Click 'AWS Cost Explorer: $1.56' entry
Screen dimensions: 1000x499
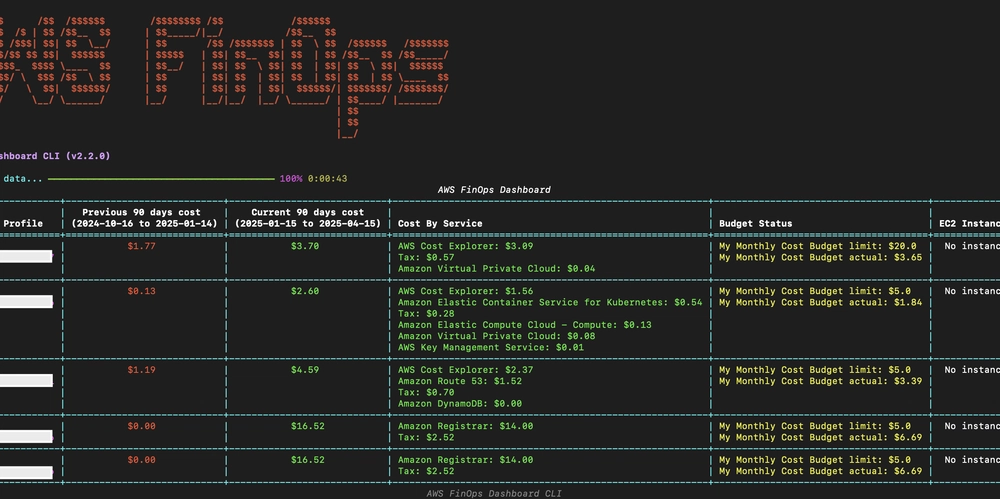point(466,291)
